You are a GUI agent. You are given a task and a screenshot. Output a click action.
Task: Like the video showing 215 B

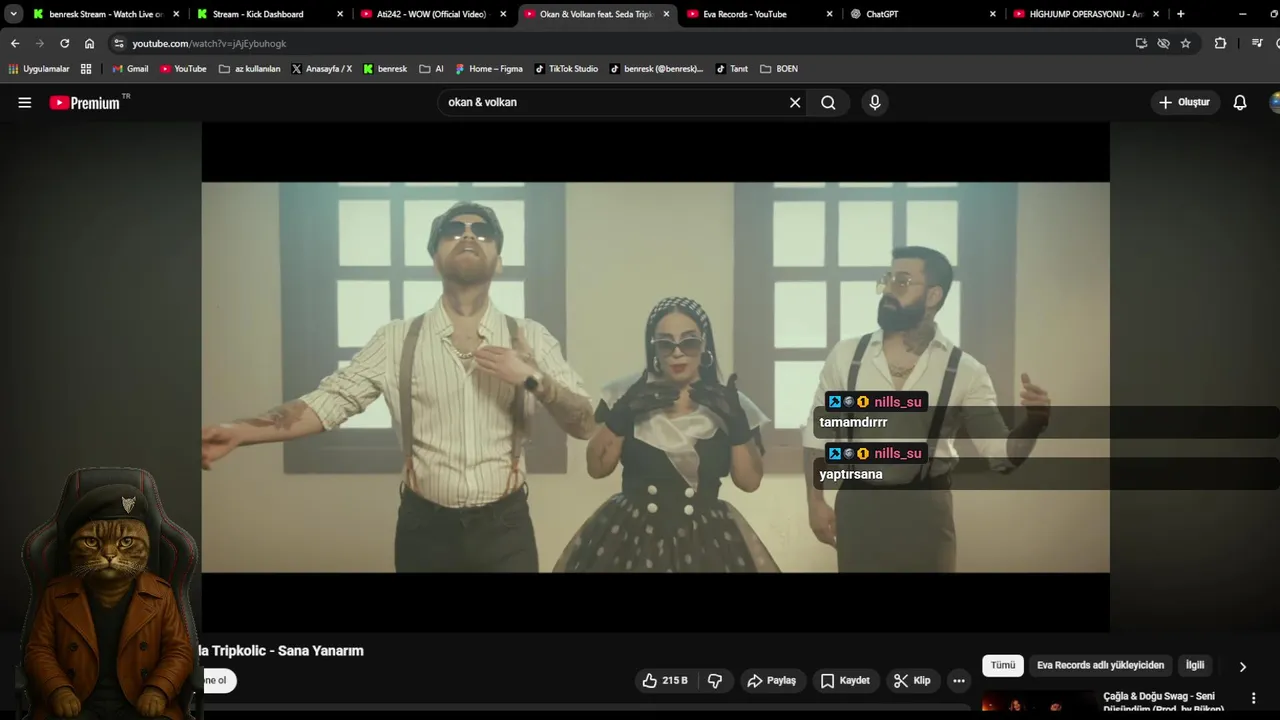point(665,680)
